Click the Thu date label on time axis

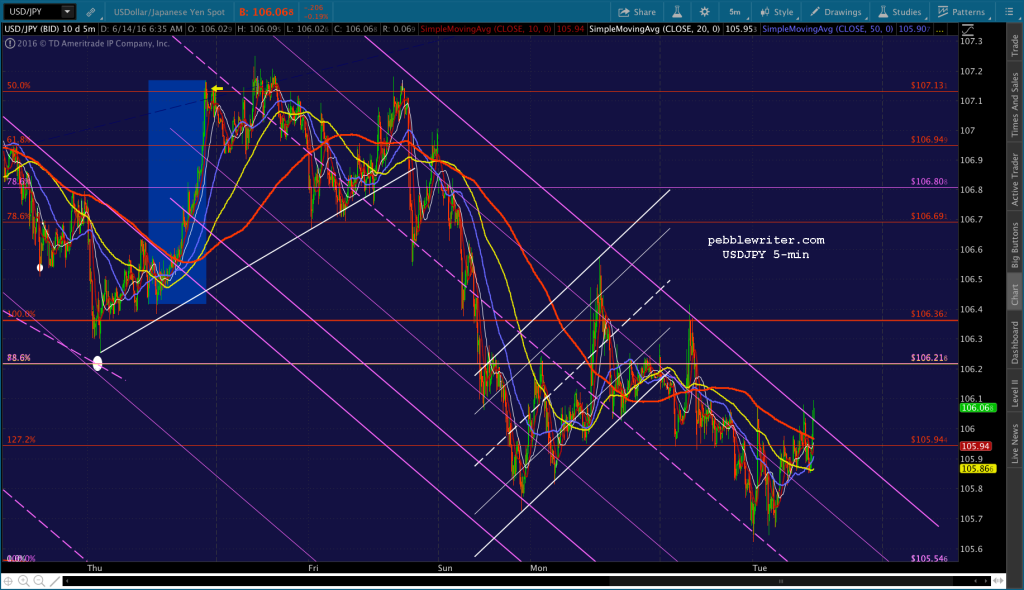(95, 568)
